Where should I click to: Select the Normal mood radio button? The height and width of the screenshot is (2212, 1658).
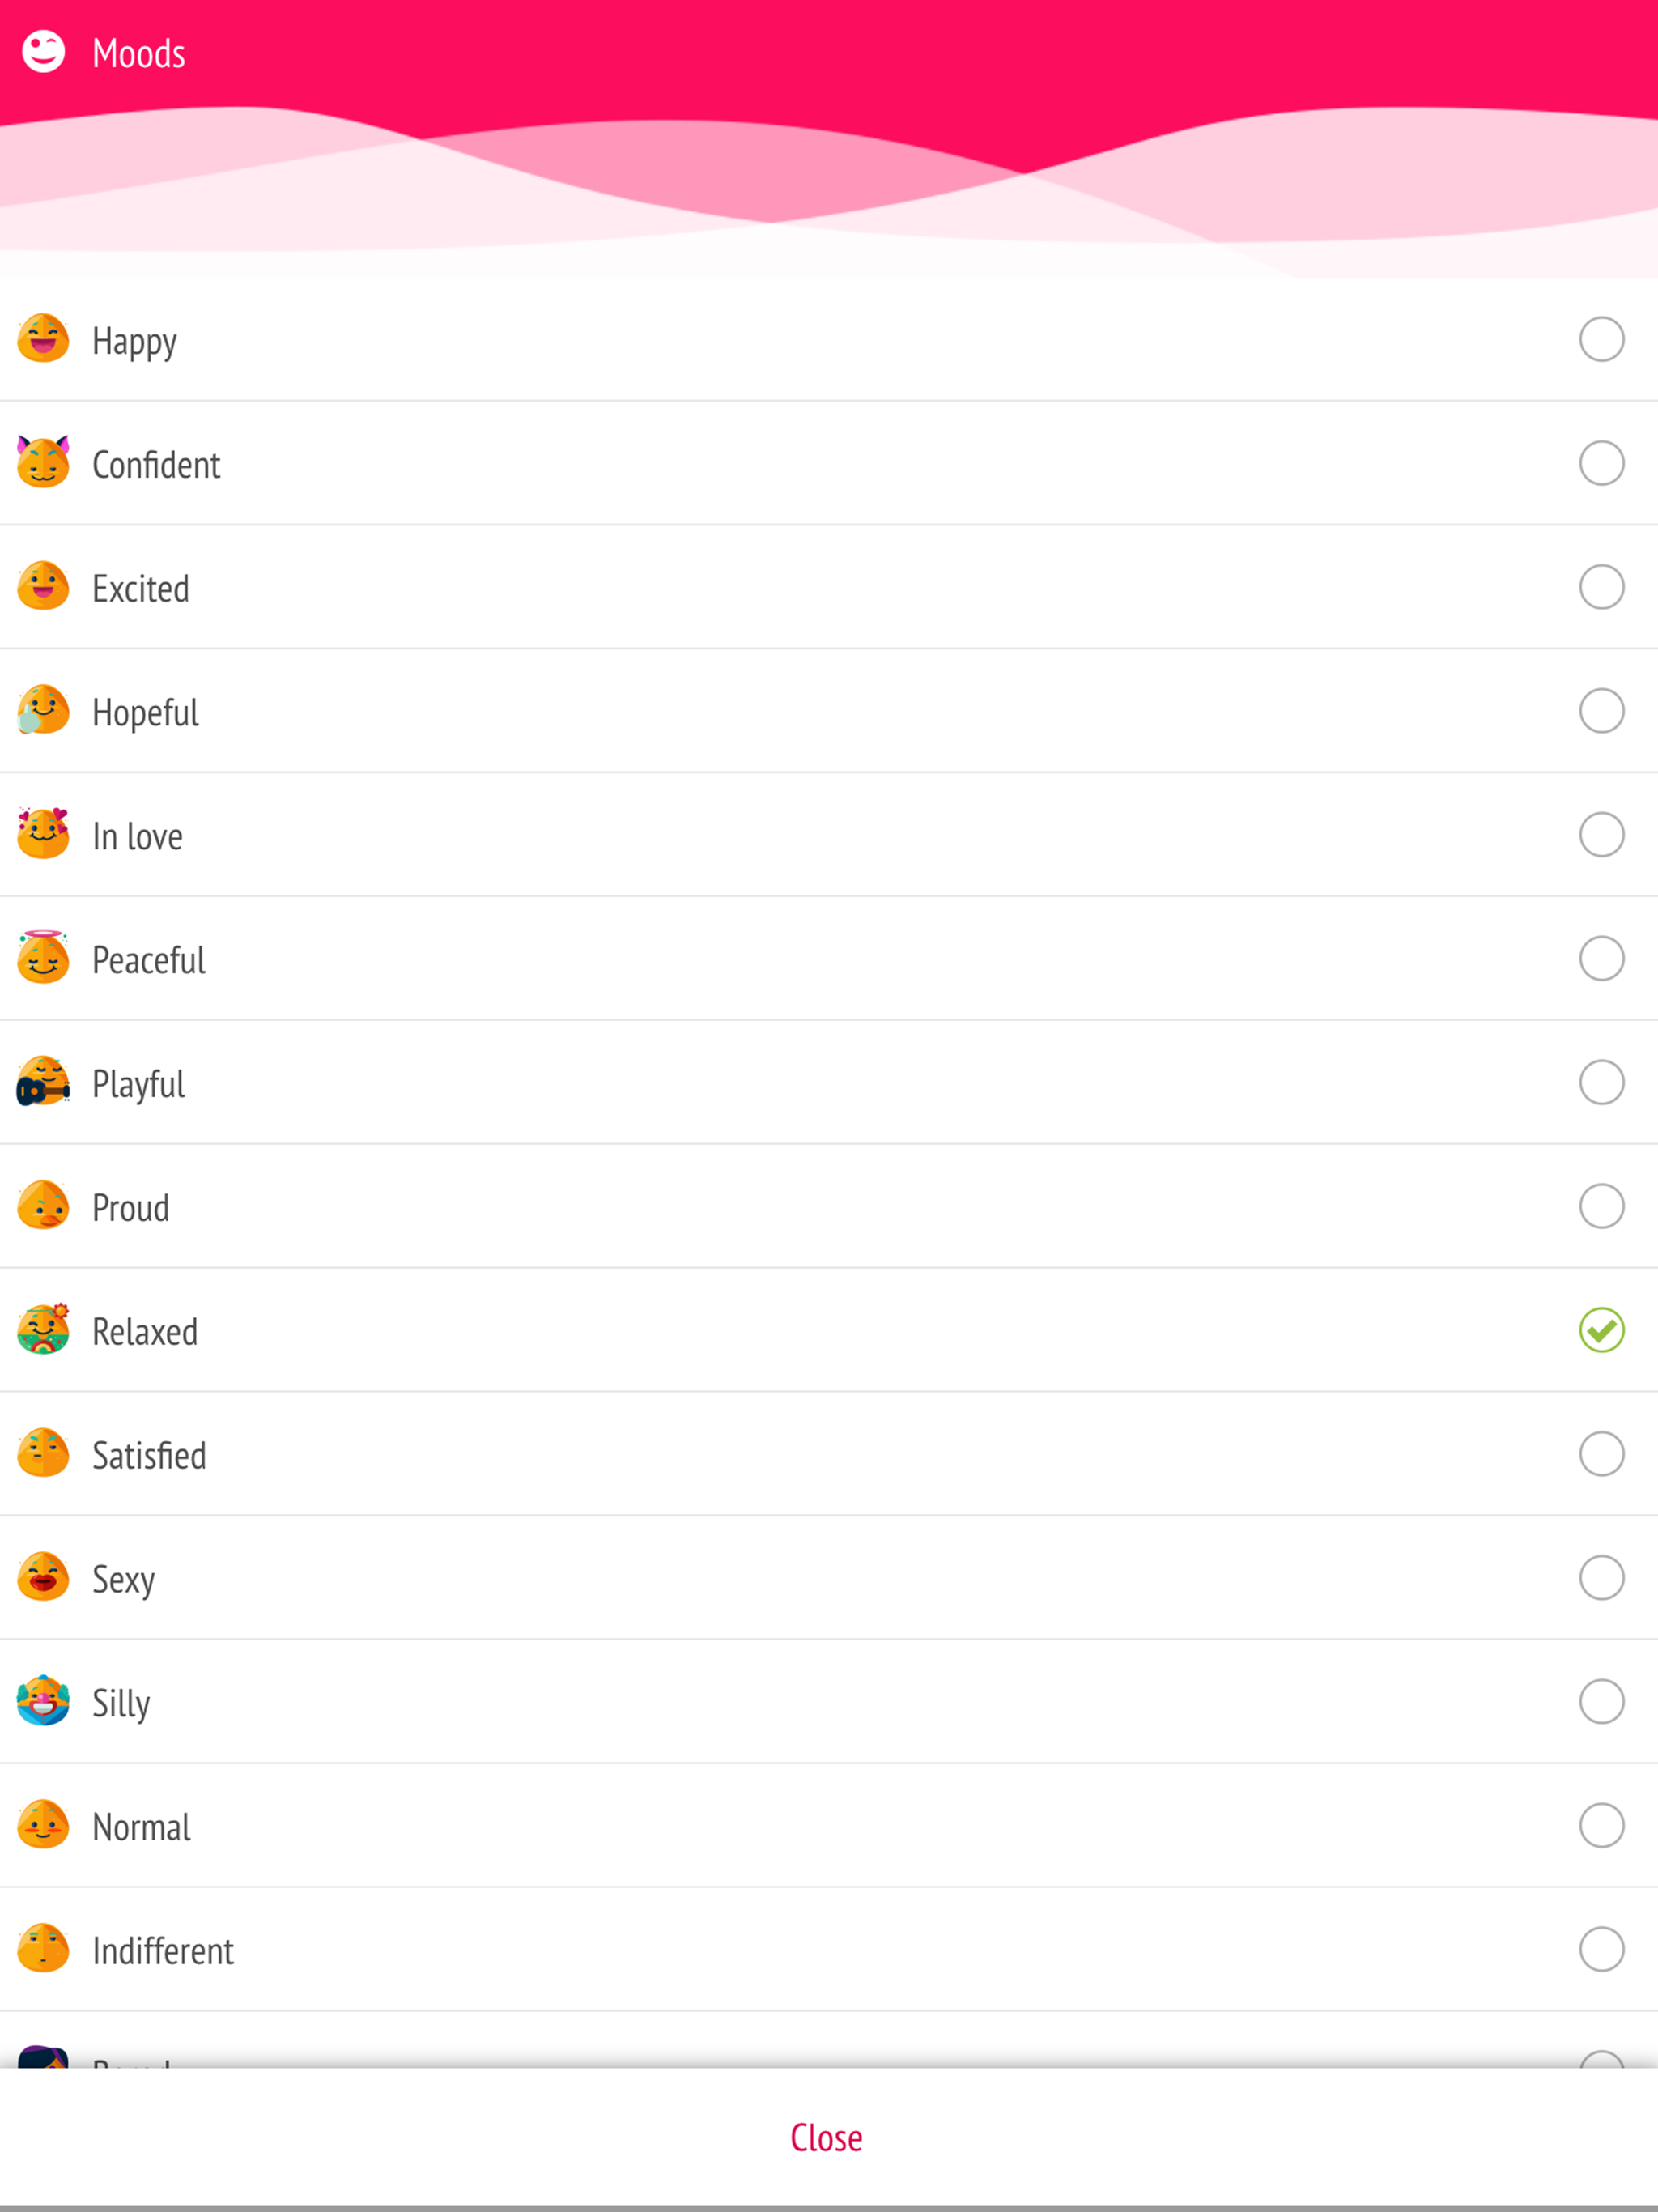click(x=1602, y=1824)
